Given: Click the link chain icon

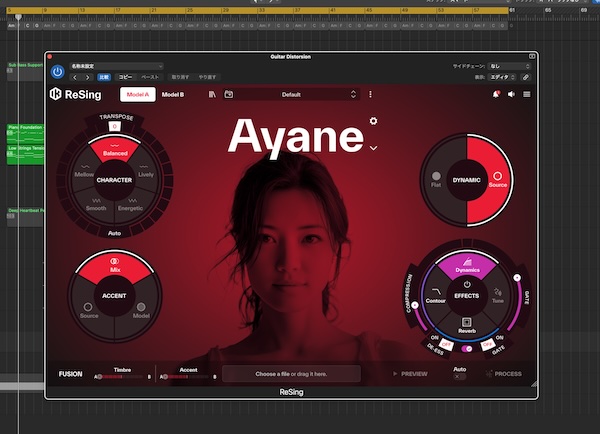Looking at the screenshot, I should click(526, 77).
